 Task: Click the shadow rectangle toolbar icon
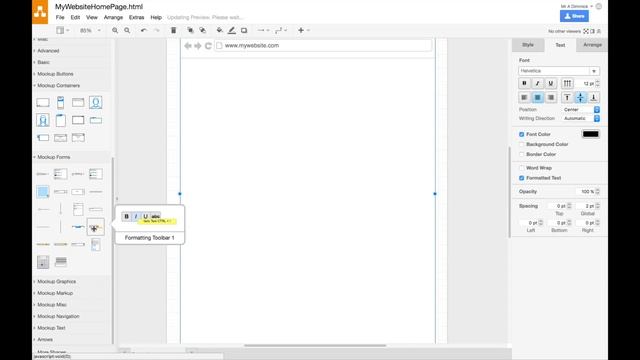coord(244,30)
